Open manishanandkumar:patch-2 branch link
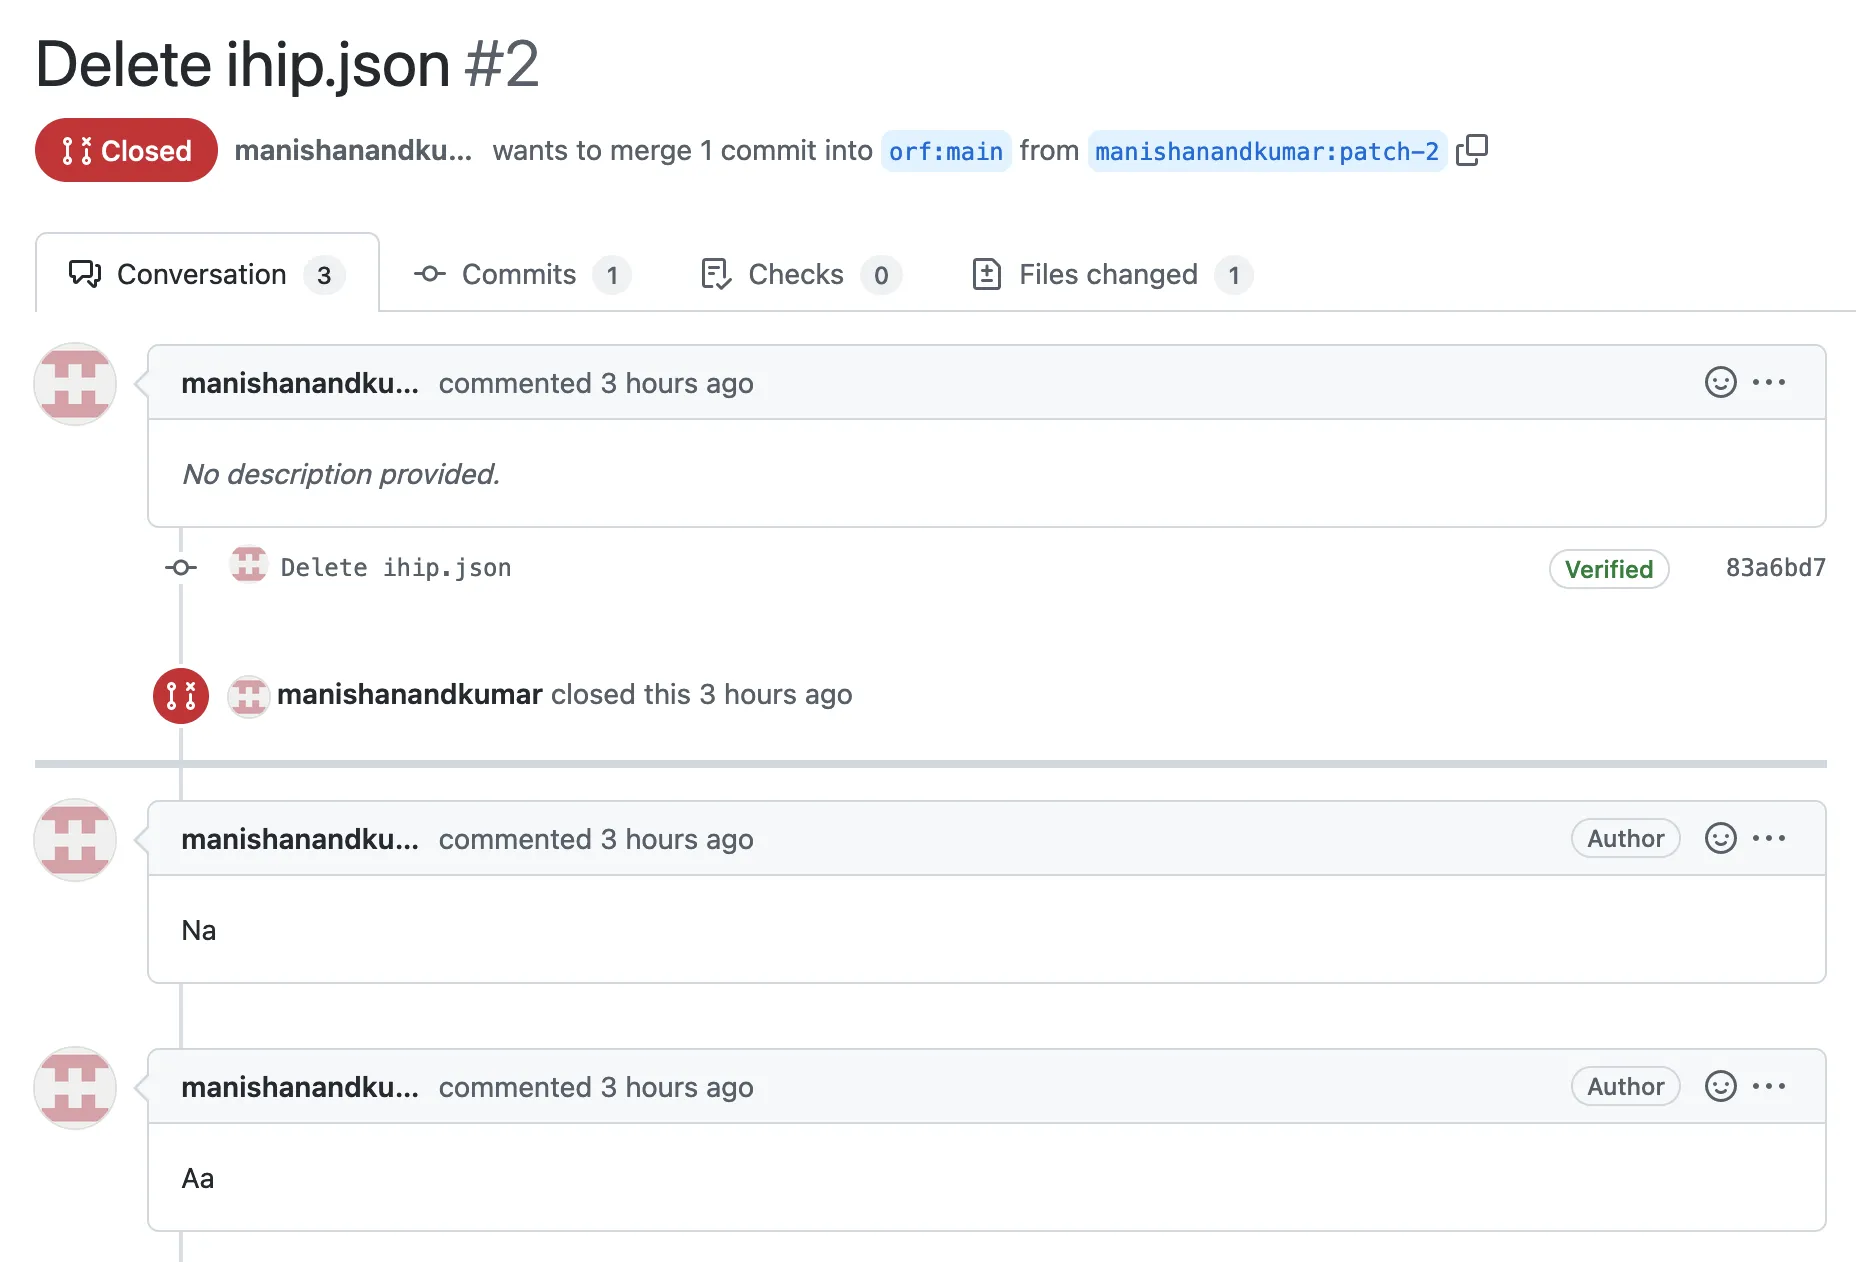The width and height of the screenshot is (1856, 1262). point(1266,152)
